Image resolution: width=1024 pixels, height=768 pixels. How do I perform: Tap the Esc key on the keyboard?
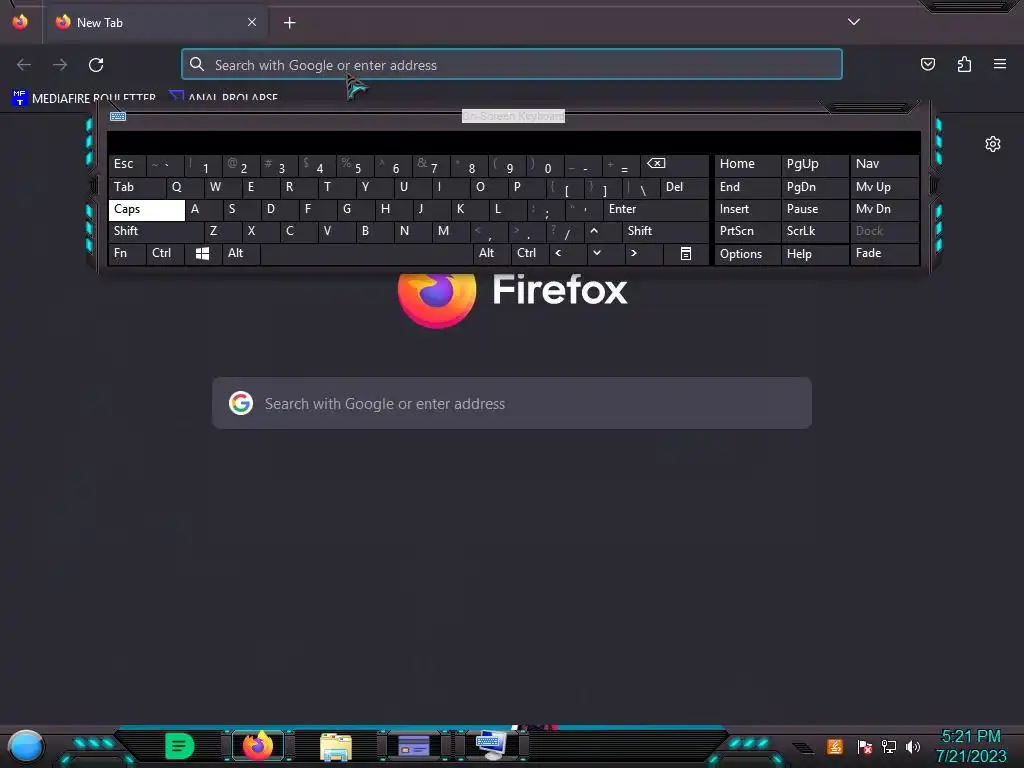tap(127, 165)
